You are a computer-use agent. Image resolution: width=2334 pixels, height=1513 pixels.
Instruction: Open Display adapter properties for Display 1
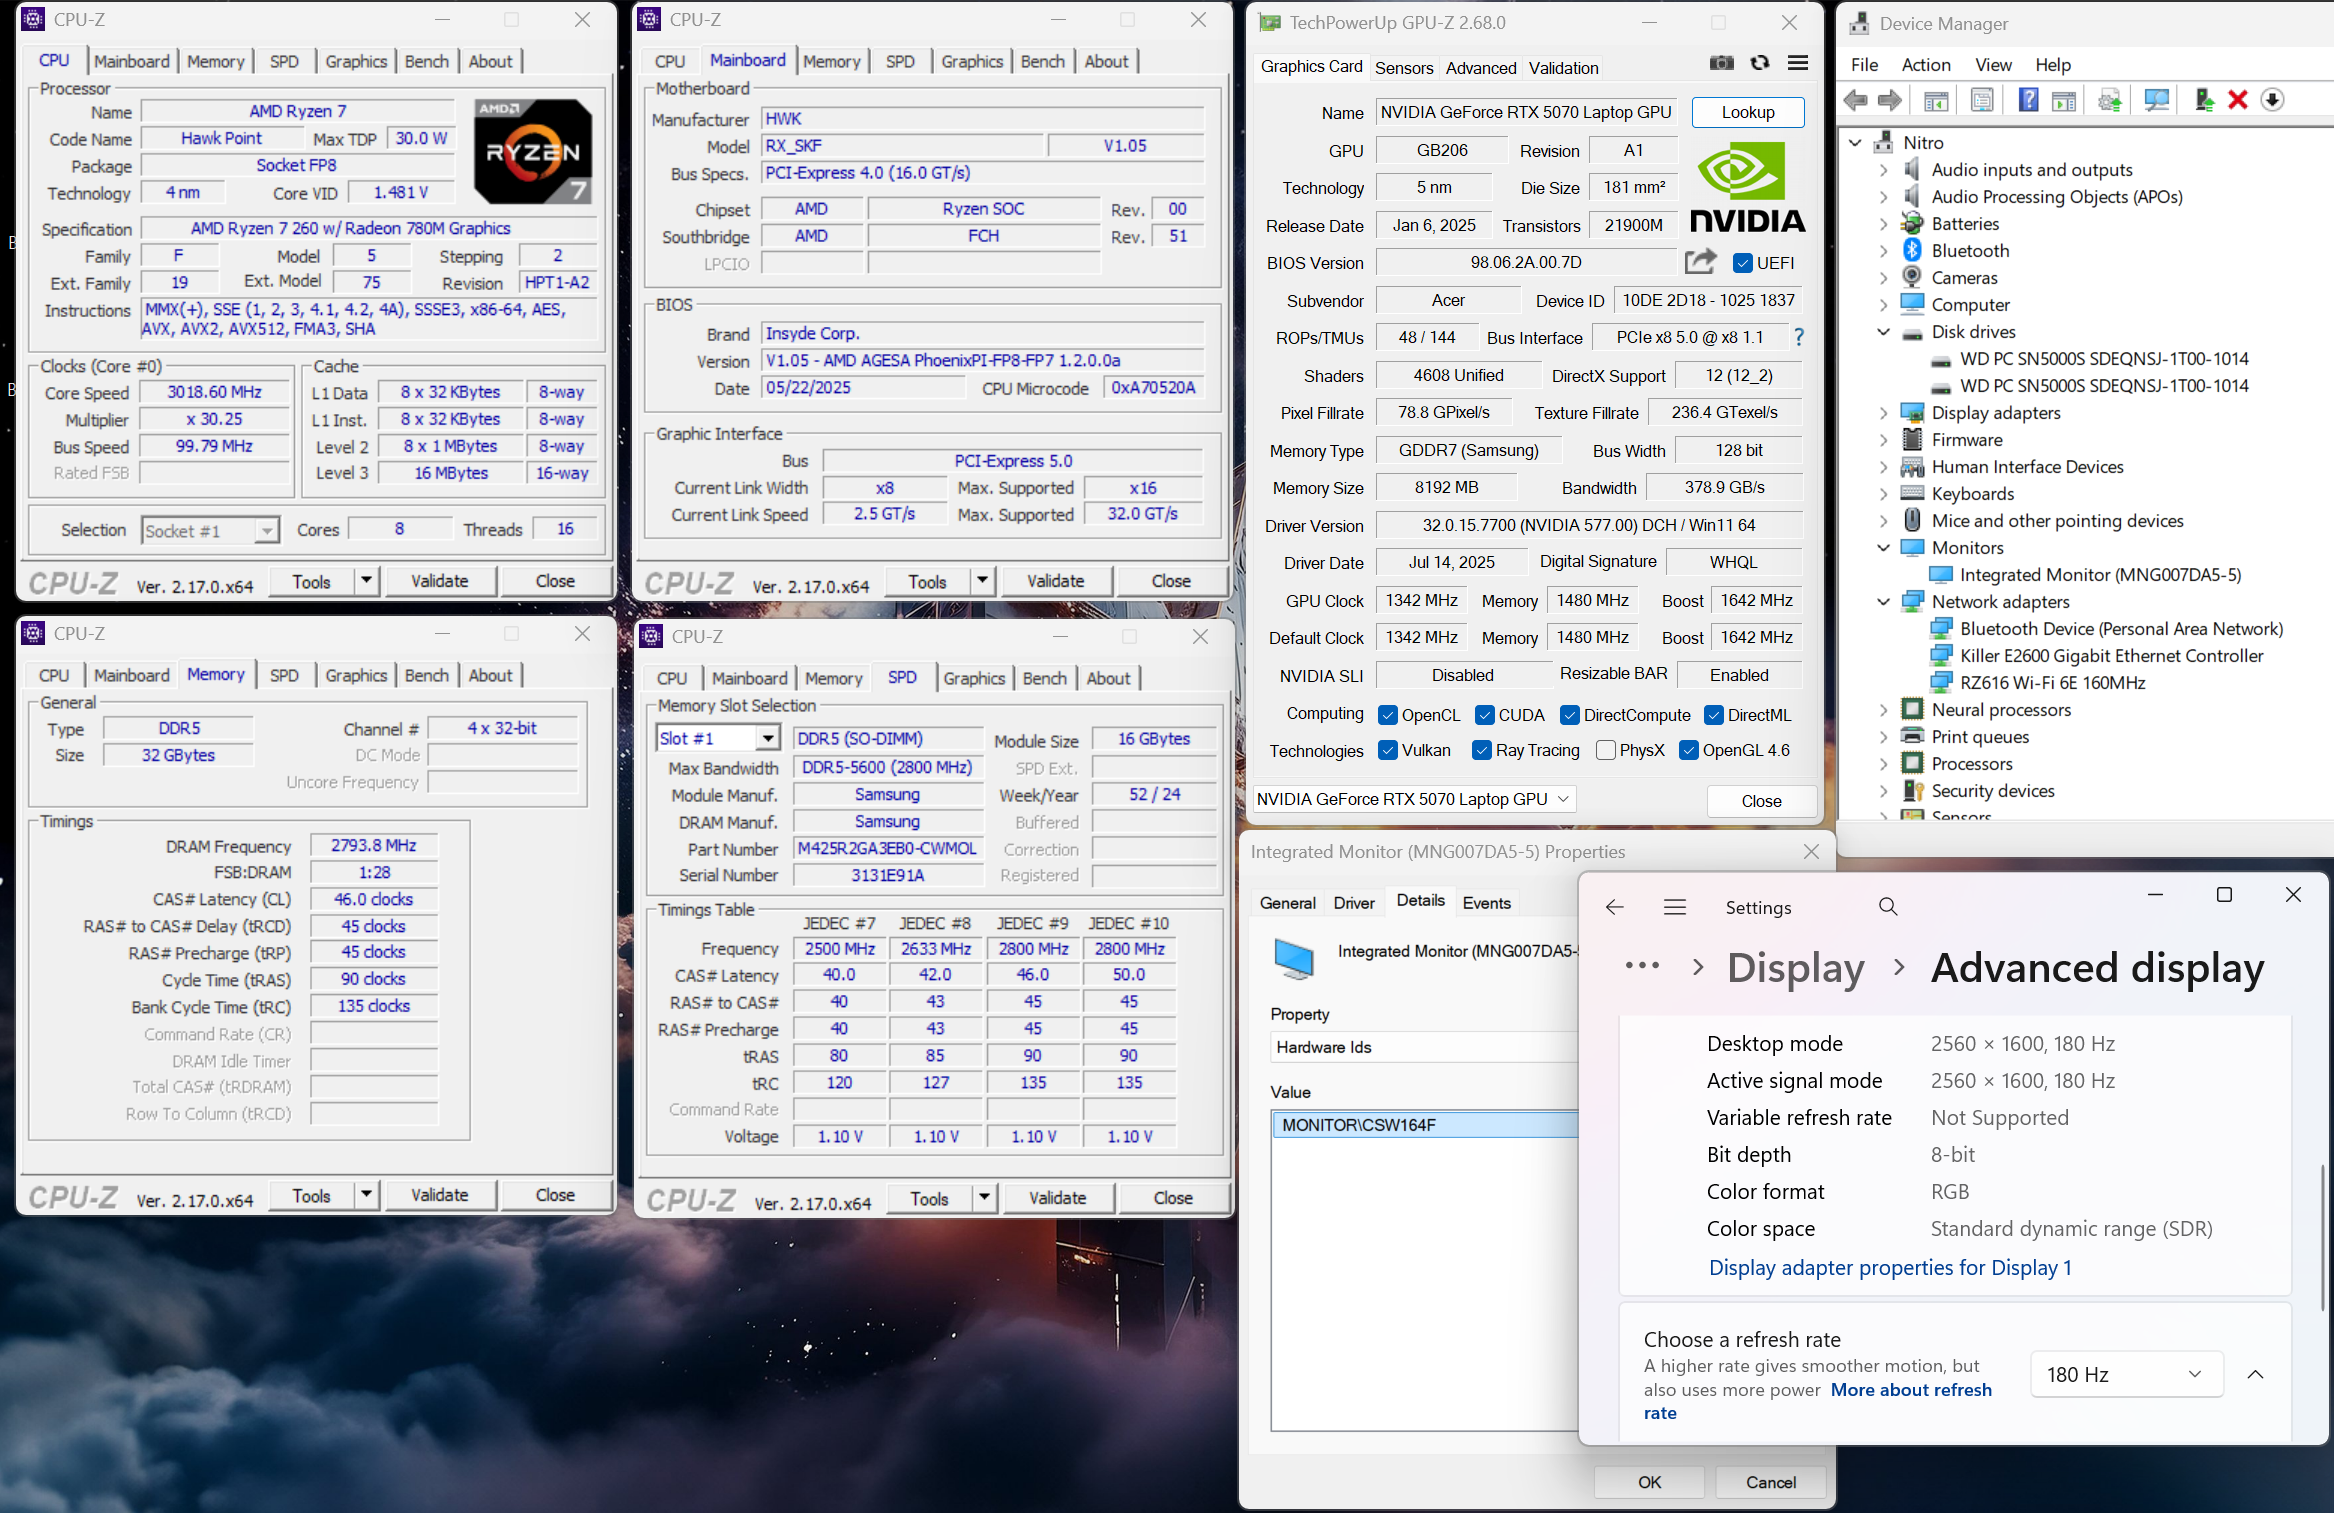pos(1889,1267)
